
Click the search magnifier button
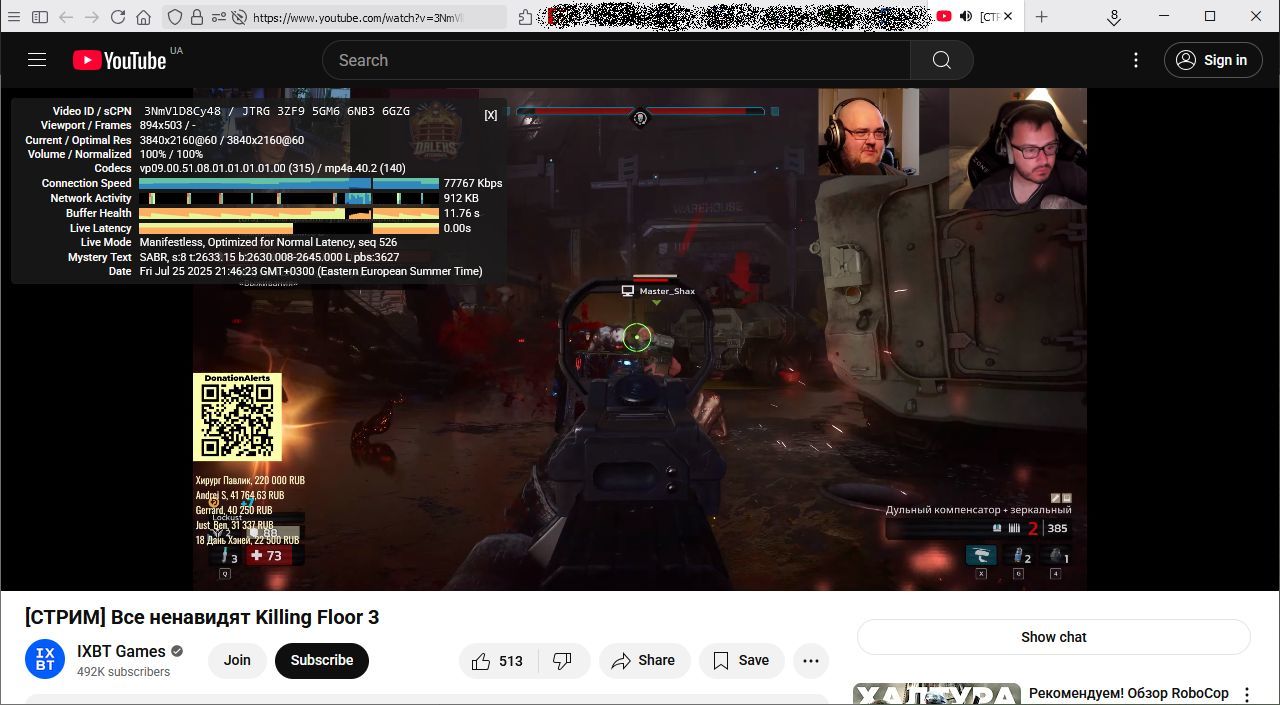941,60
